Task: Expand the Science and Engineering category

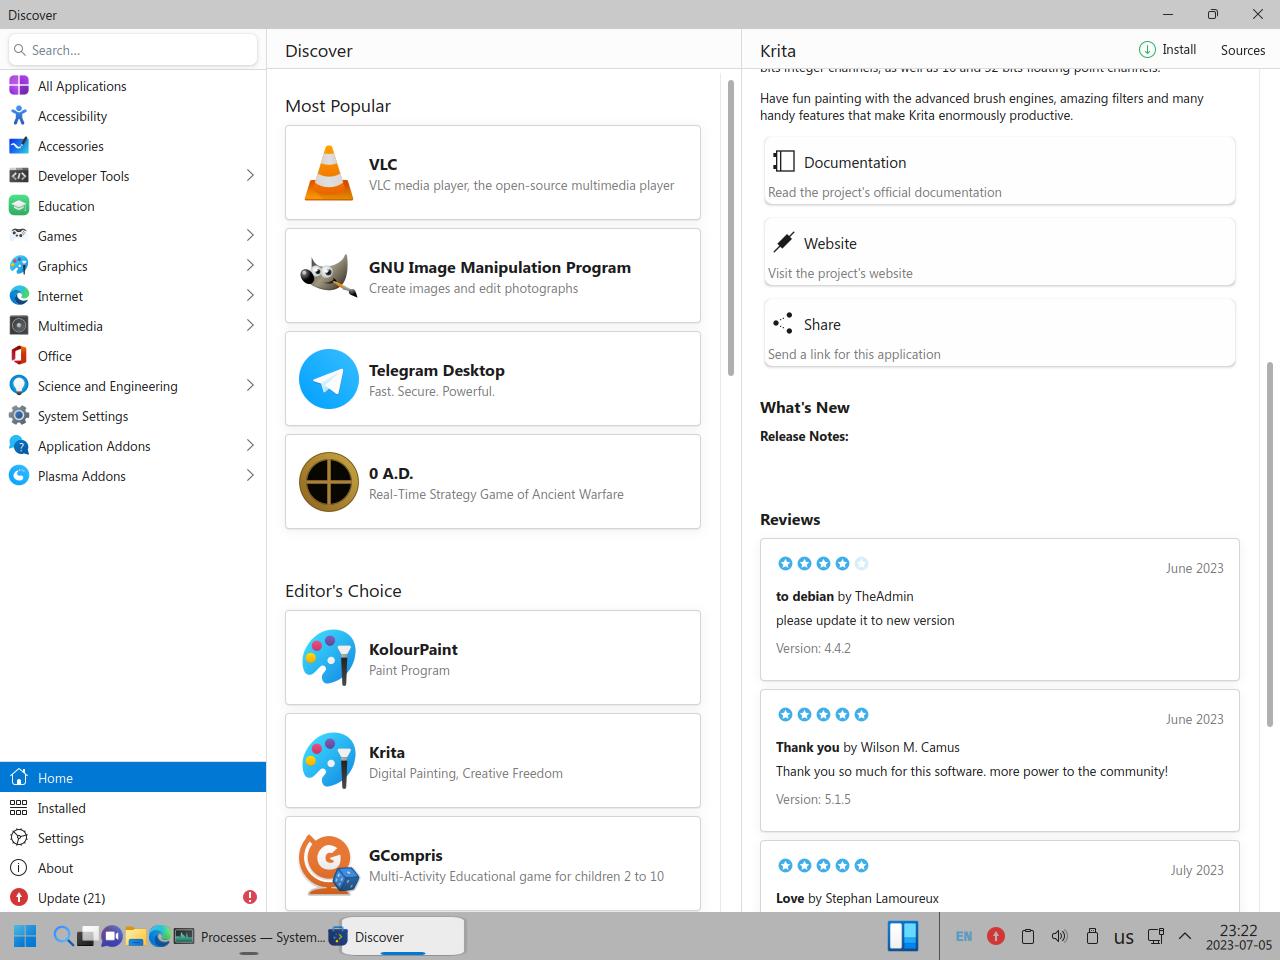Action: coord(250,386)
